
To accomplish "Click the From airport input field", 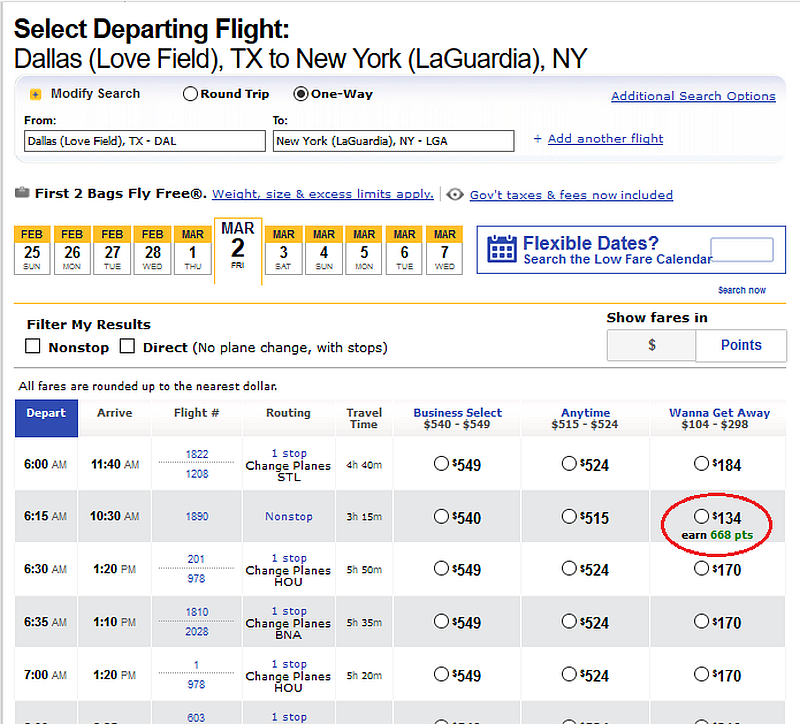I will (x=145, y=141).
